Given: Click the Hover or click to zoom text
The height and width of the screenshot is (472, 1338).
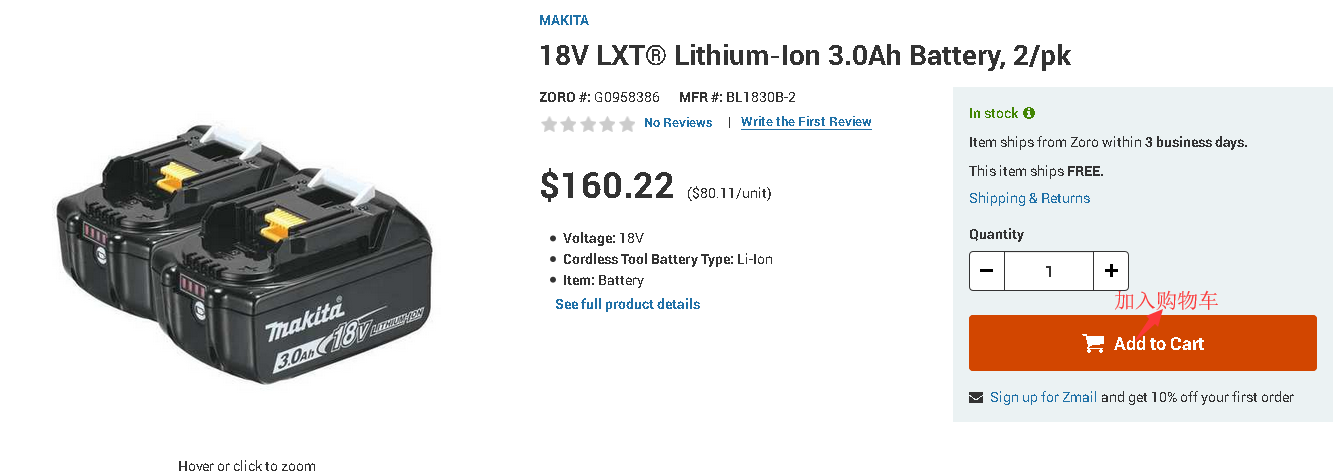Looking at the screenshot, I should click(246, 465).
